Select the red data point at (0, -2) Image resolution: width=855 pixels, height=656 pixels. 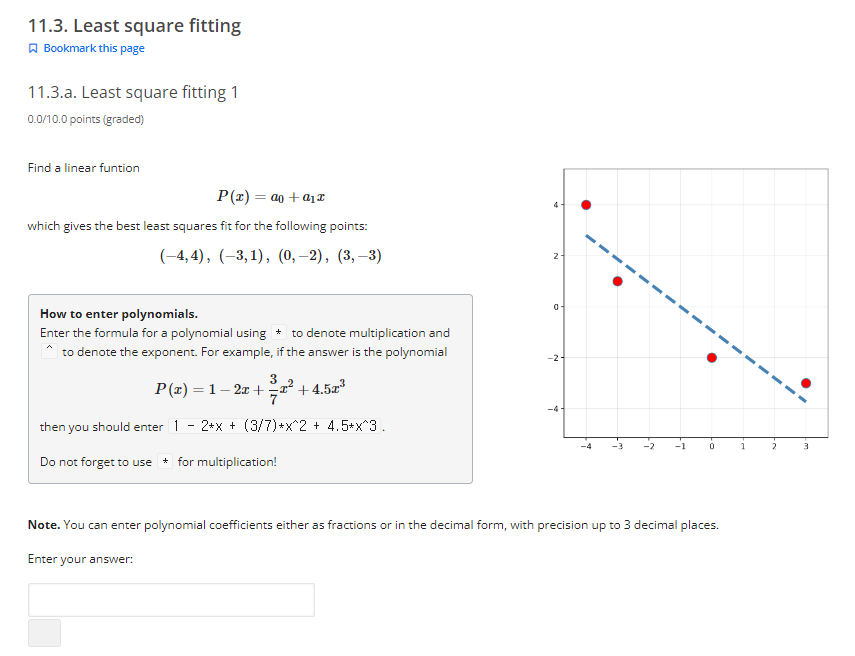(x=711, y=356)
